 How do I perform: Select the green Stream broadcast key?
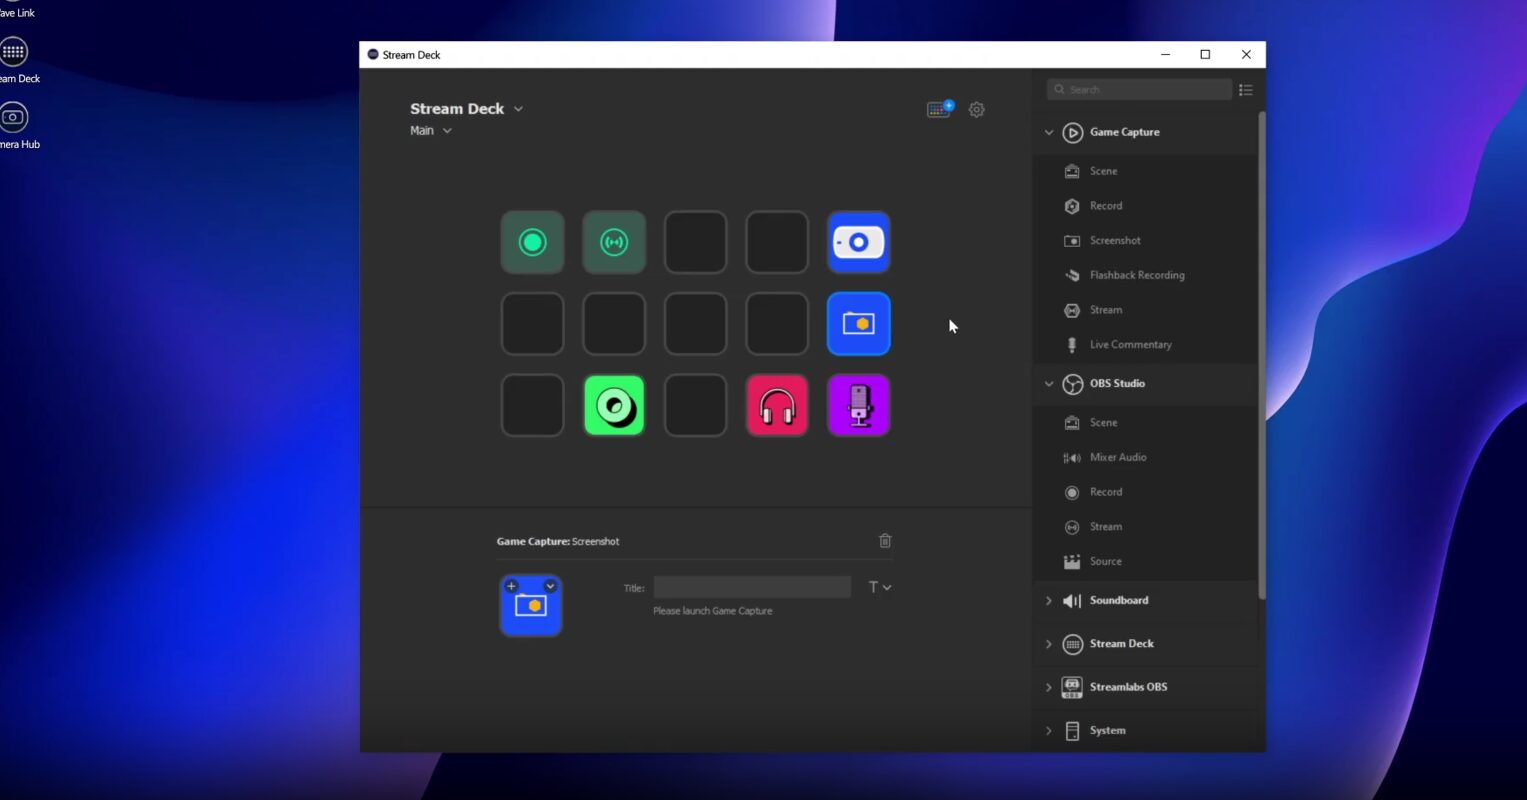[x=614, y=242]
